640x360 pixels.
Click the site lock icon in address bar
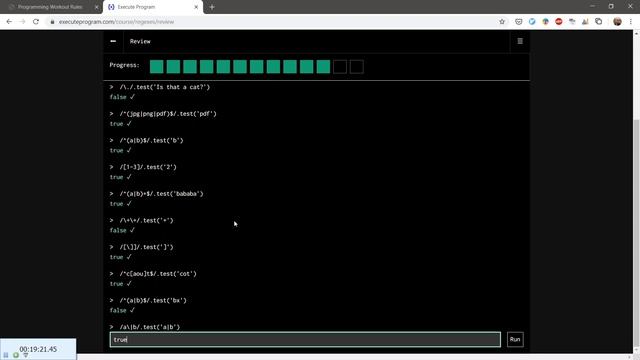tap(52, 22)
